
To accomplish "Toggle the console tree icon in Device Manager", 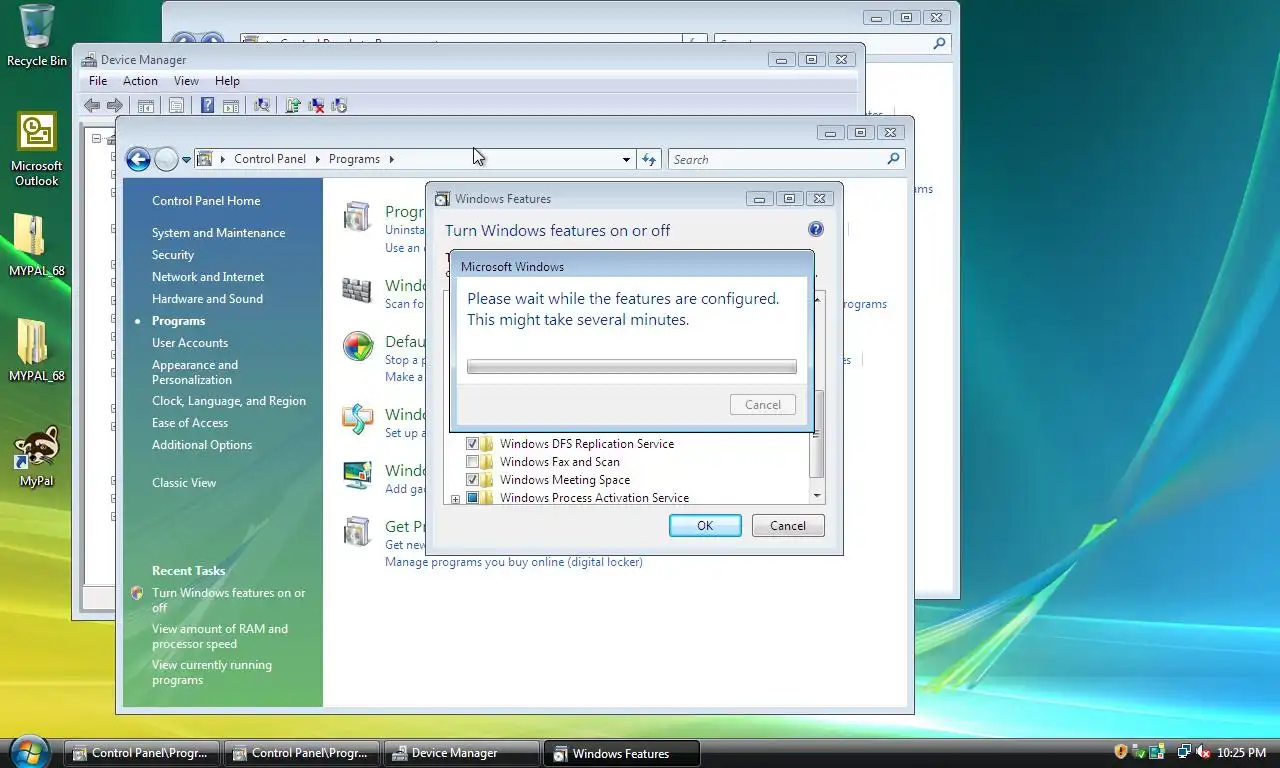I will point(146,105).
